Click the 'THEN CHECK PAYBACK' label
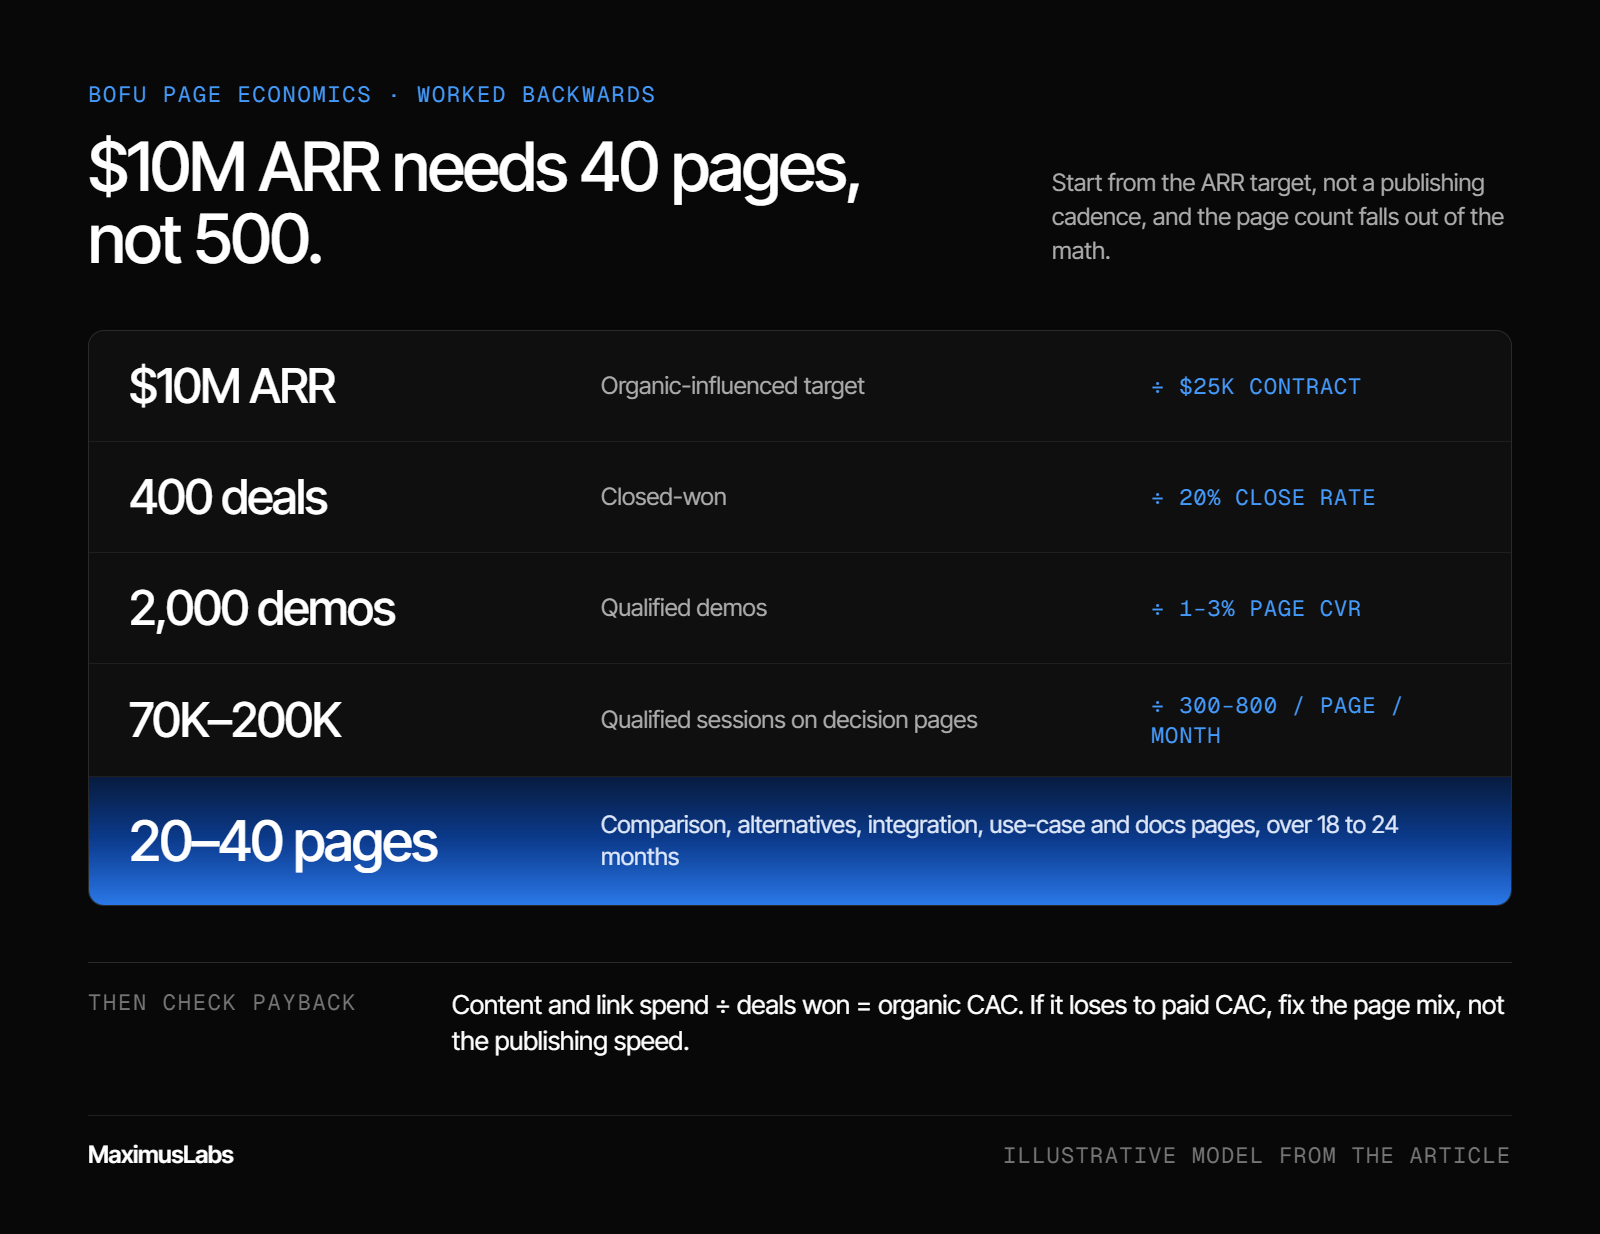1600x1234 pixels. 222,1003
